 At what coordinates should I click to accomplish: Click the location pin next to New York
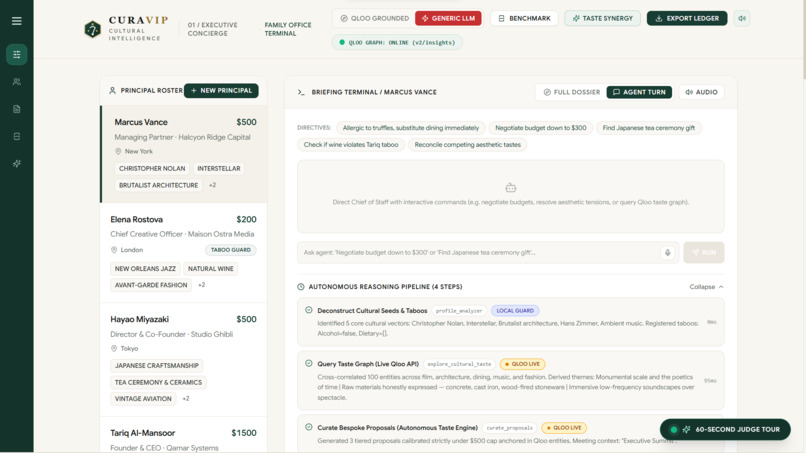[118, 151]
